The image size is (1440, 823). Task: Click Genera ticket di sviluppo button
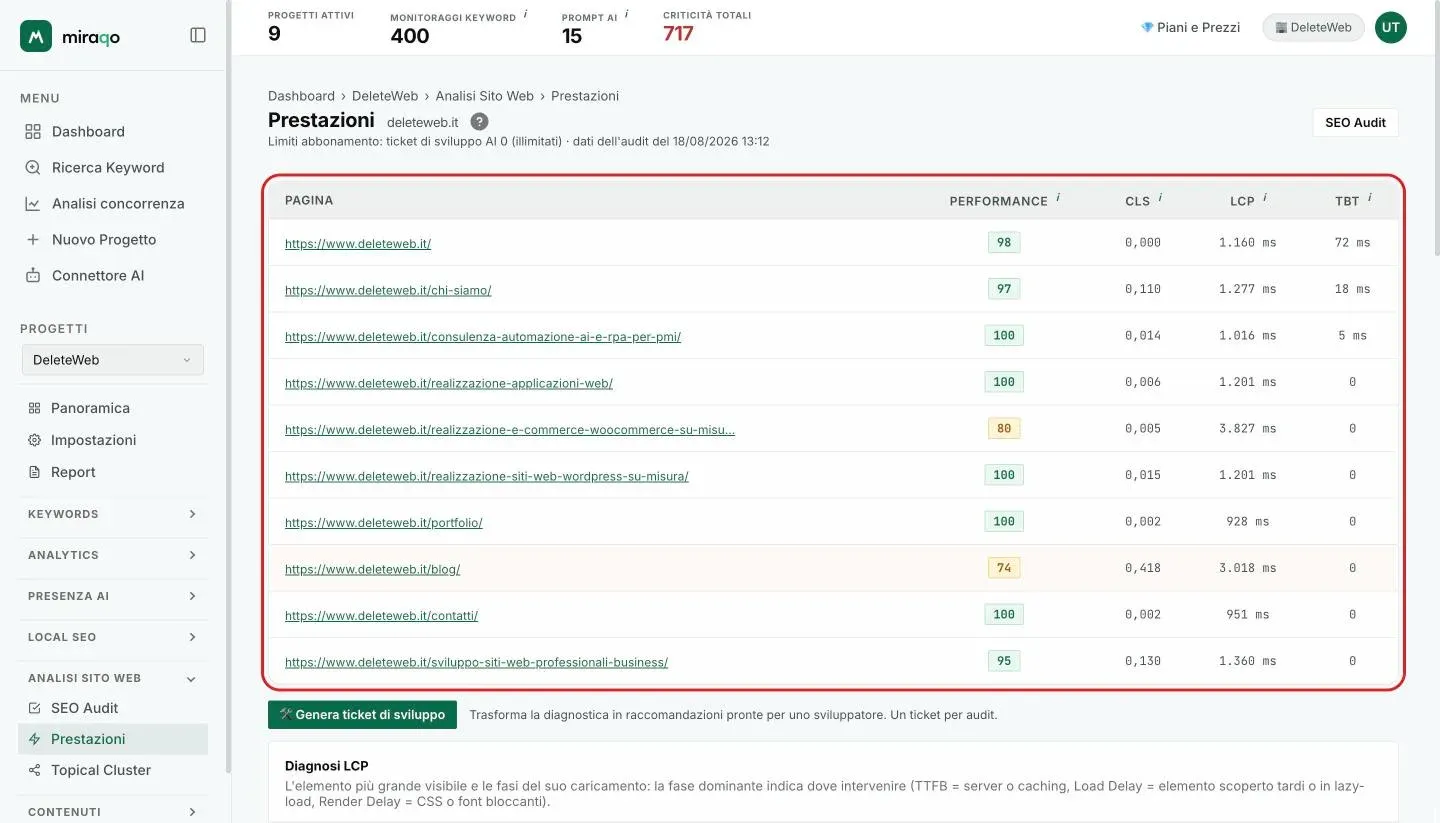(362, 715)
